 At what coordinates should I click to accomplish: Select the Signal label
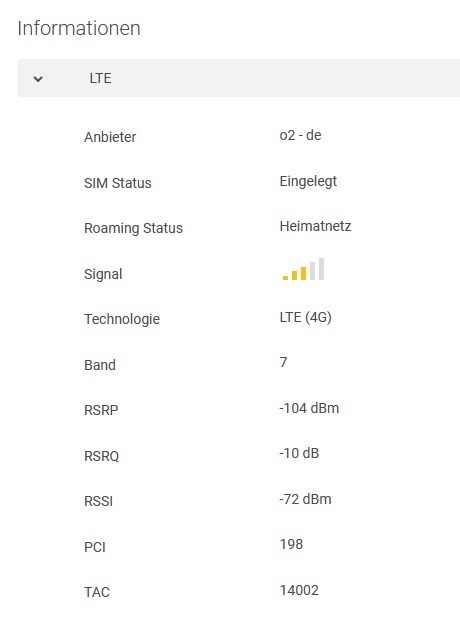103,274
